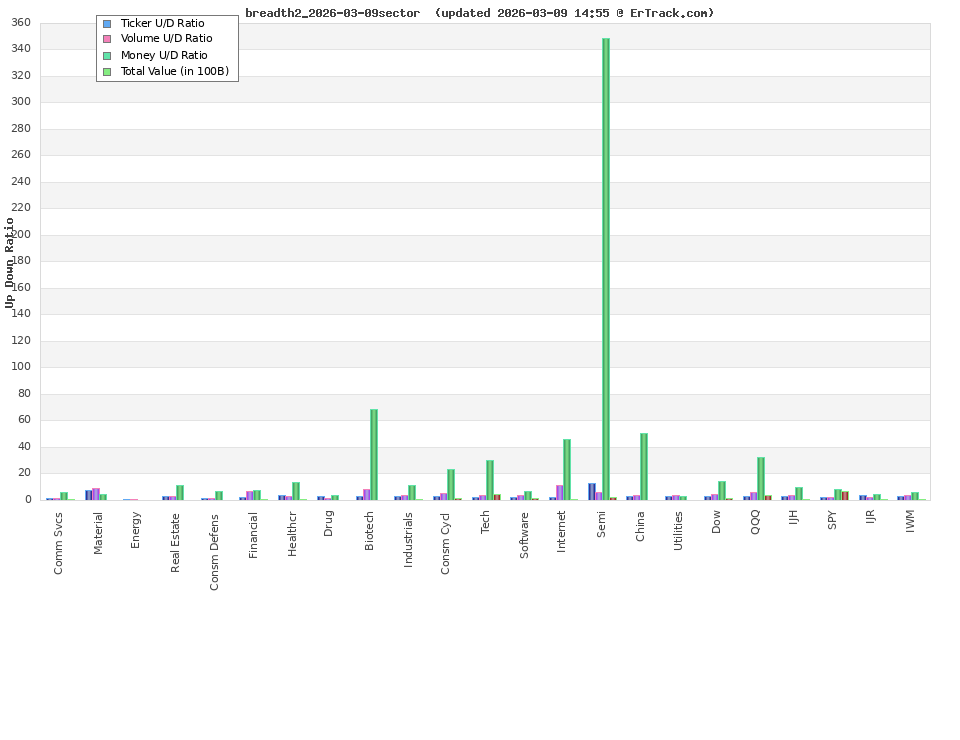
Task: Click the Money U/D Ratio legend swatch
Action: coord(106,54)
